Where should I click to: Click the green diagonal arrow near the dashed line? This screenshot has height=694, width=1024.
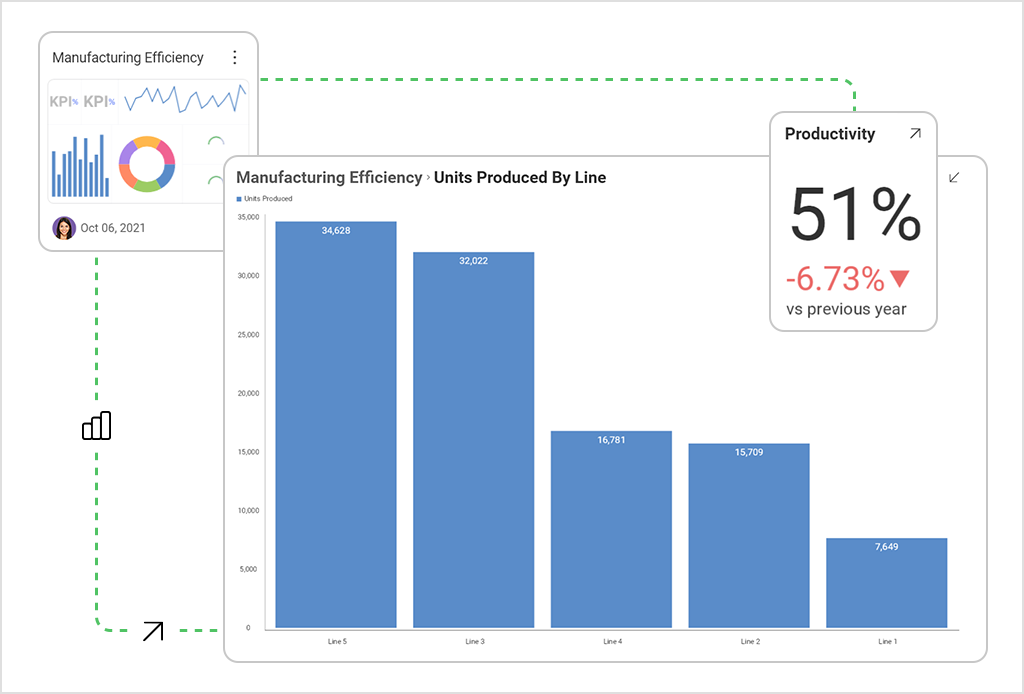click(152, 630)
